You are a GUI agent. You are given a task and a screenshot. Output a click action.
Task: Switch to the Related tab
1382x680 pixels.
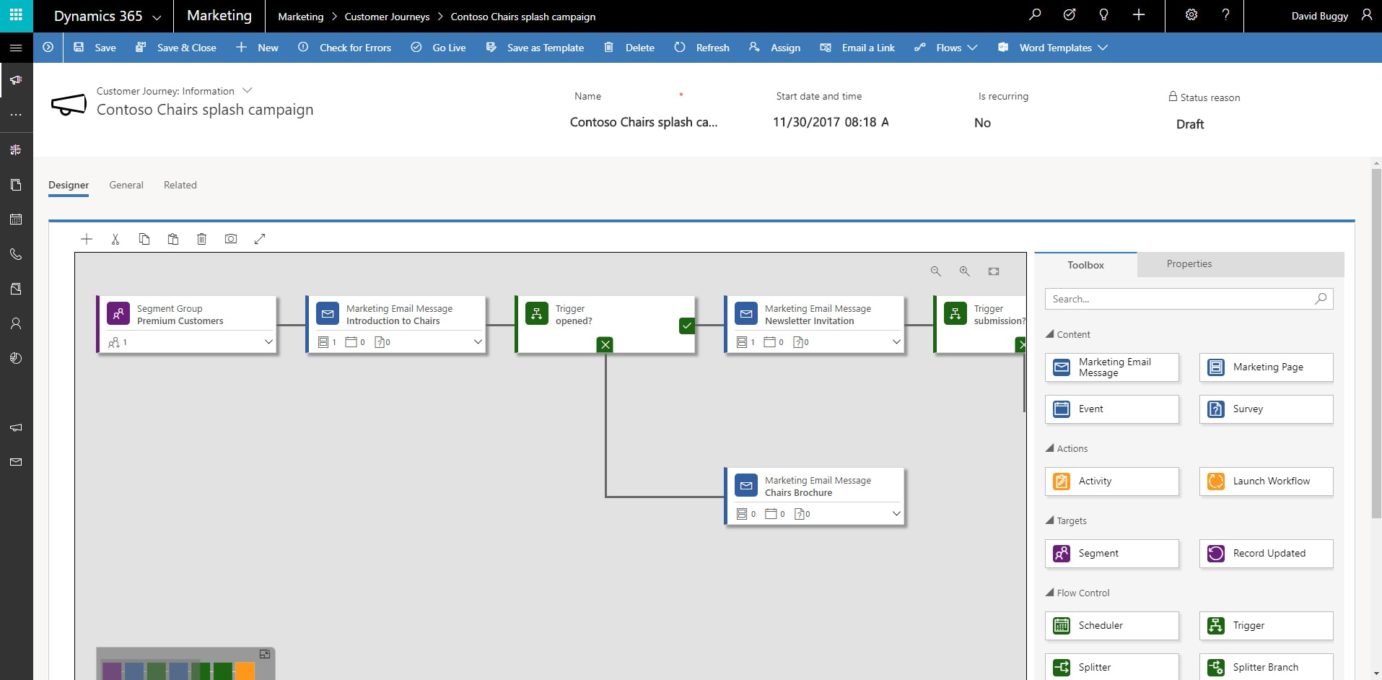pos(180,185)
